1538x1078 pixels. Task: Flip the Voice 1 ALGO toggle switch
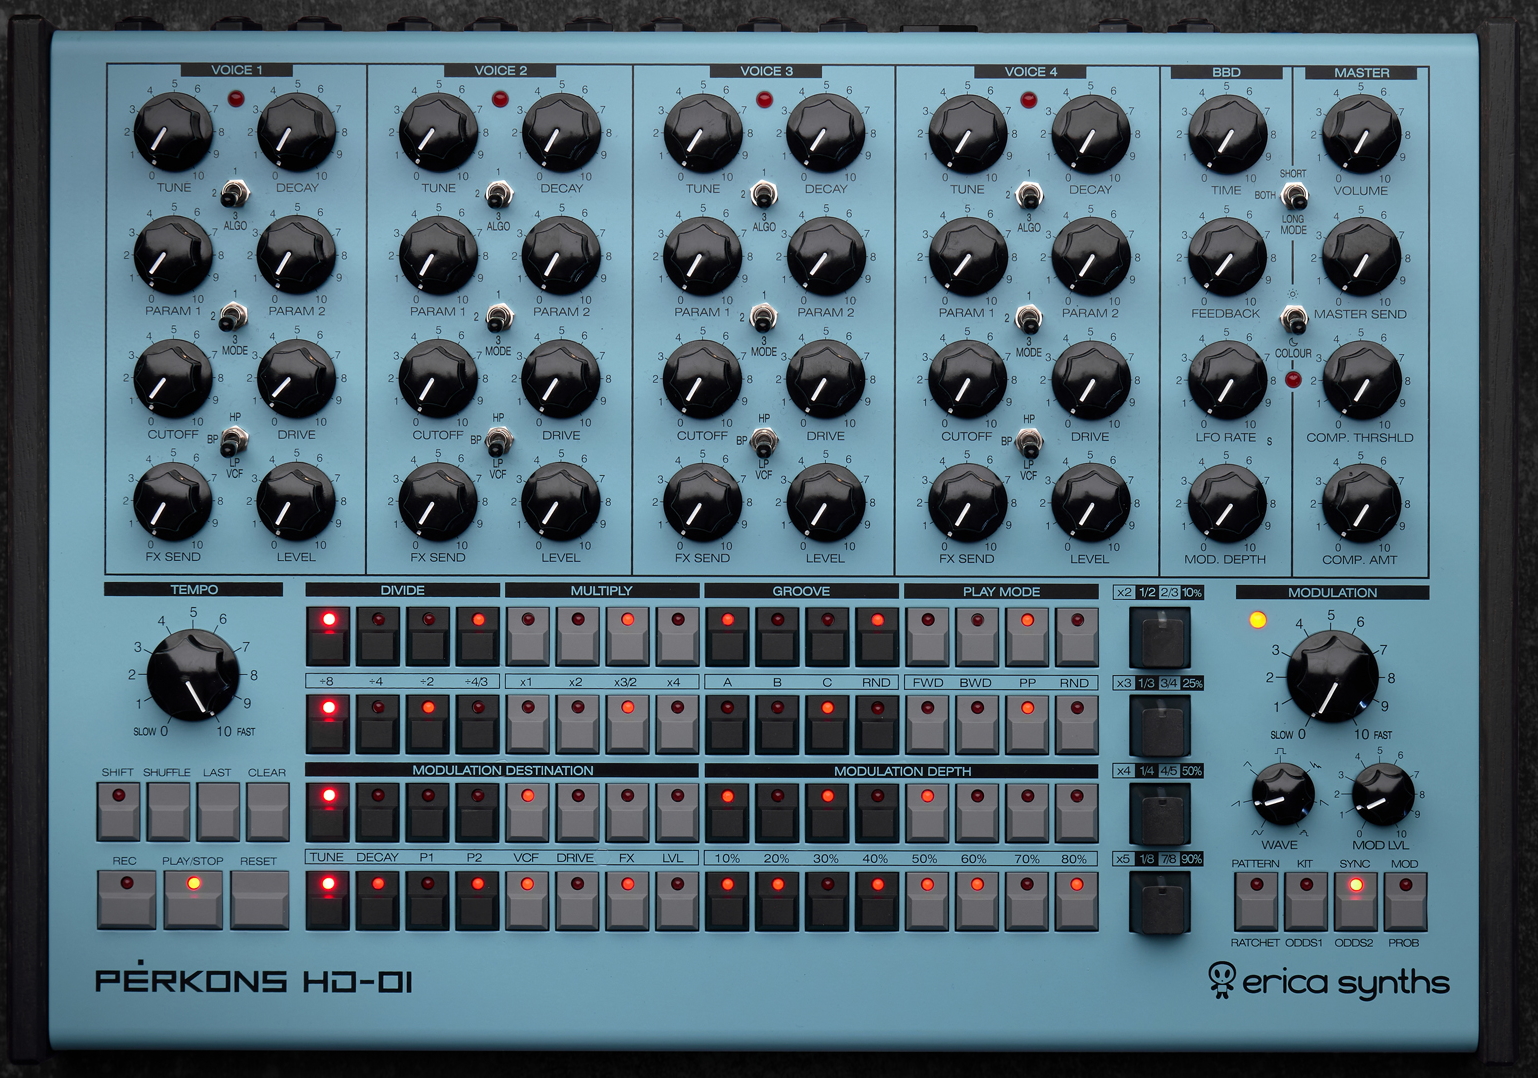point(234,193)
